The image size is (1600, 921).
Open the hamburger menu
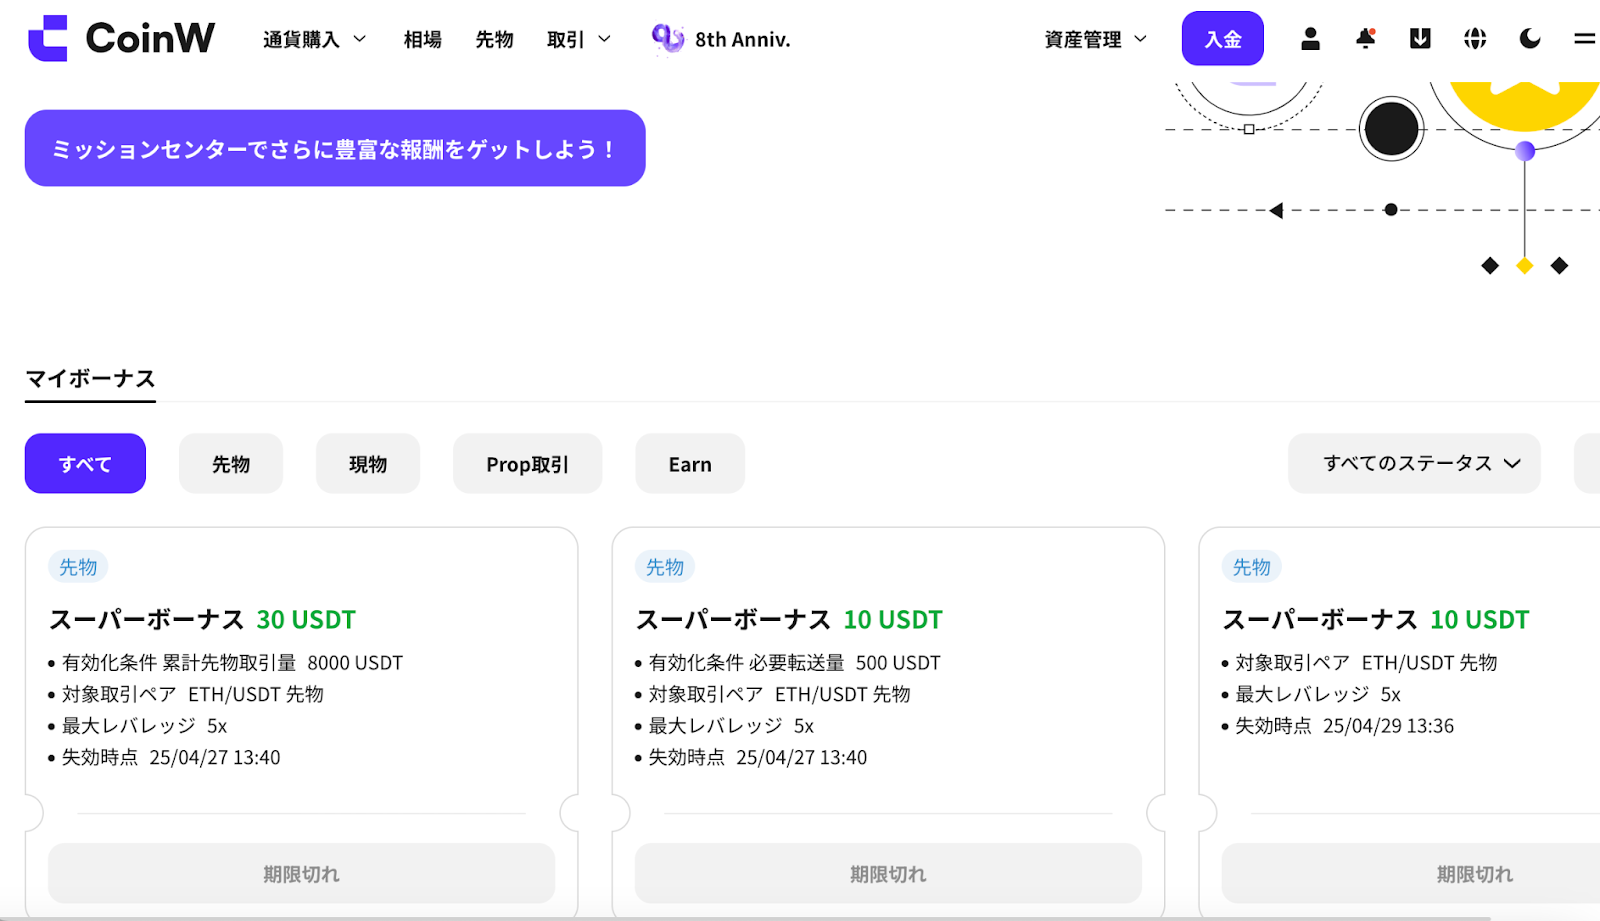(1585, 39)
